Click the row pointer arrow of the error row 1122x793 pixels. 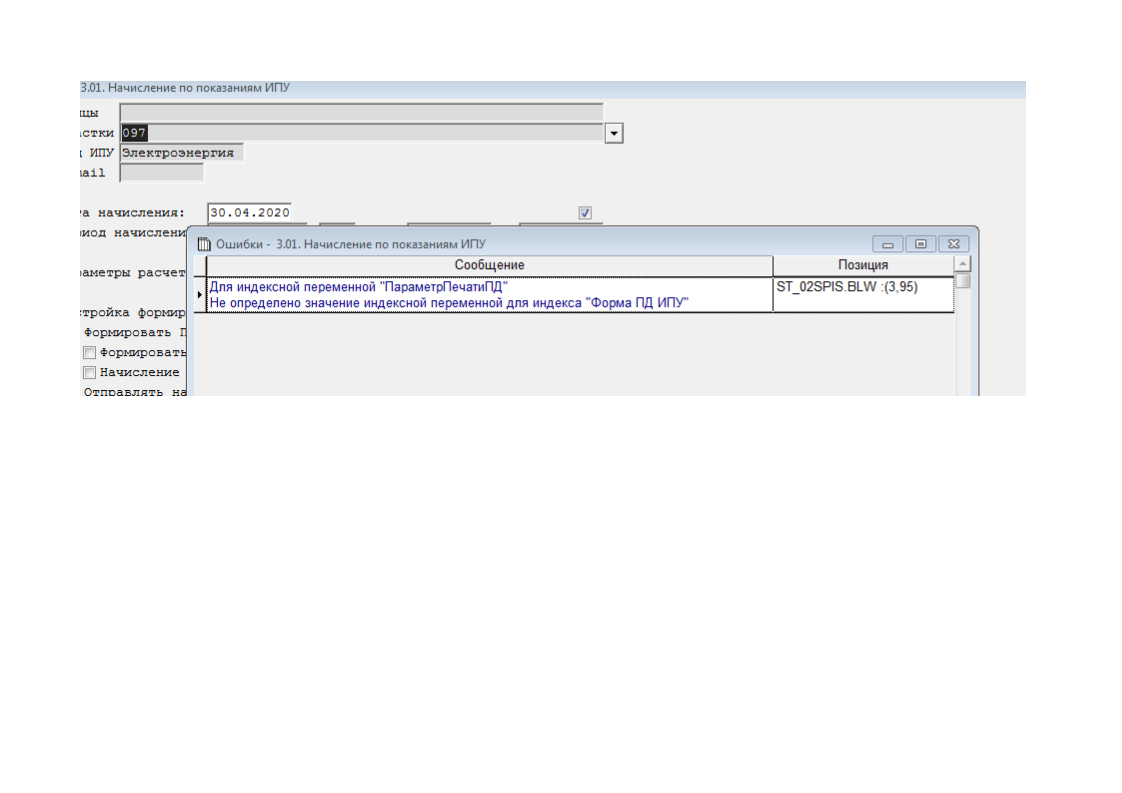[200, 295]
